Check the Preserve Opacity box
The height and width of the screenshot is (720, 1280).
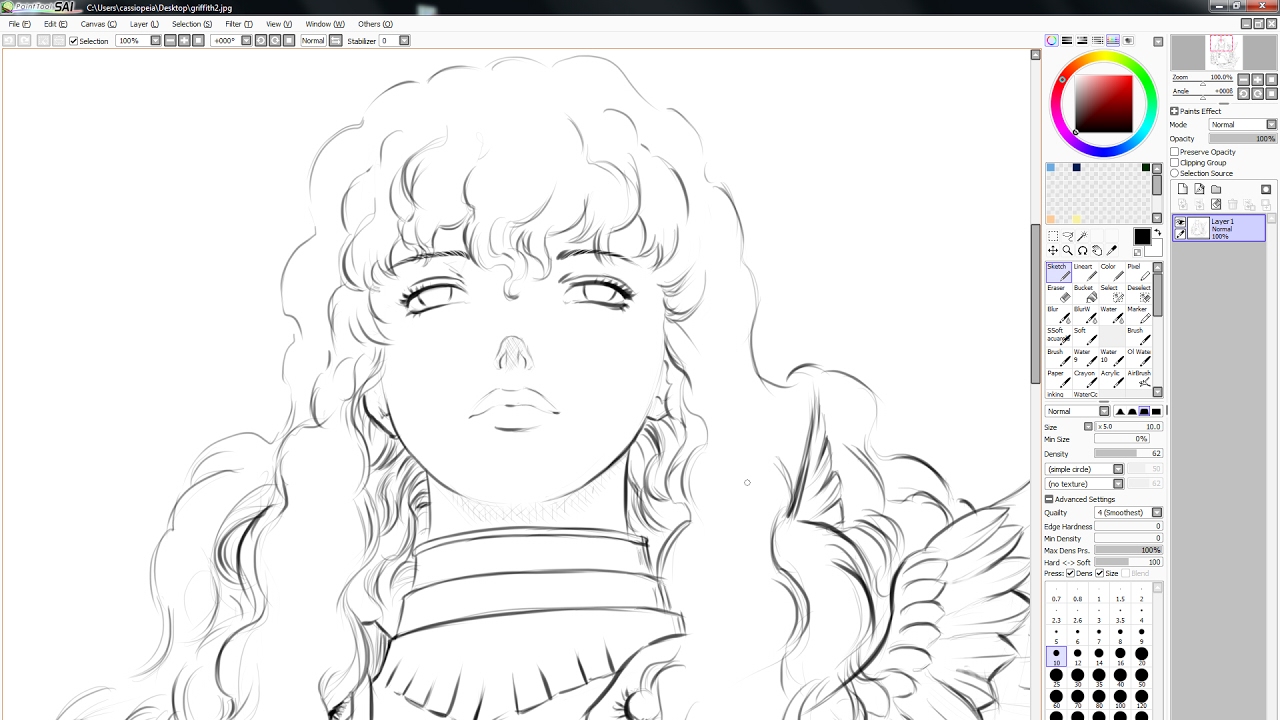(x=1175, y=152)
